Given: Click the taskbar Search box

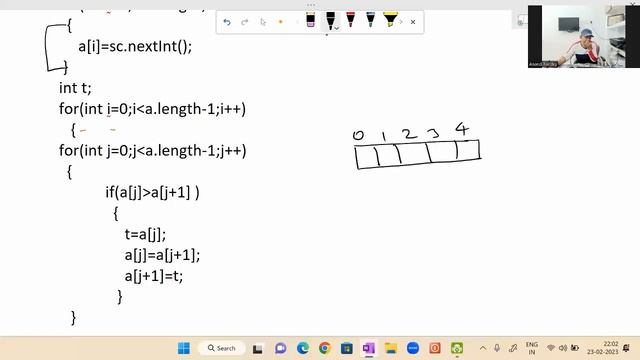Looking at the screenshot, I should coord(222,348).
